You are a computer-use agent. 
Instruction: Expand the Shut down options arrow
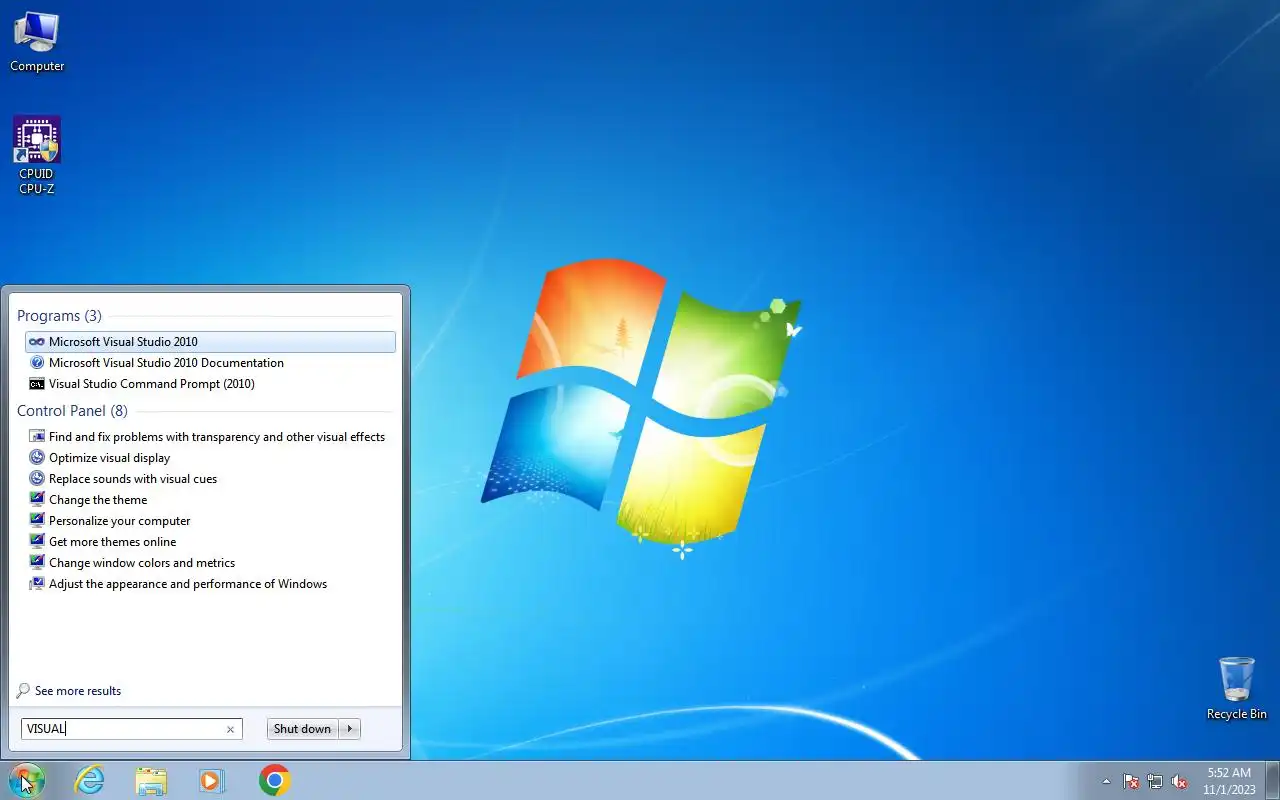[350, 729]
